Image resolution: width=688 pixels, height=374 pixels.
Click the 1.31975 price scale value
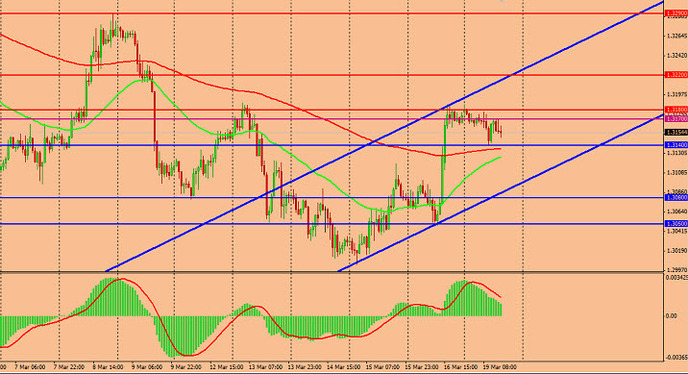click(x=677, y=94)
